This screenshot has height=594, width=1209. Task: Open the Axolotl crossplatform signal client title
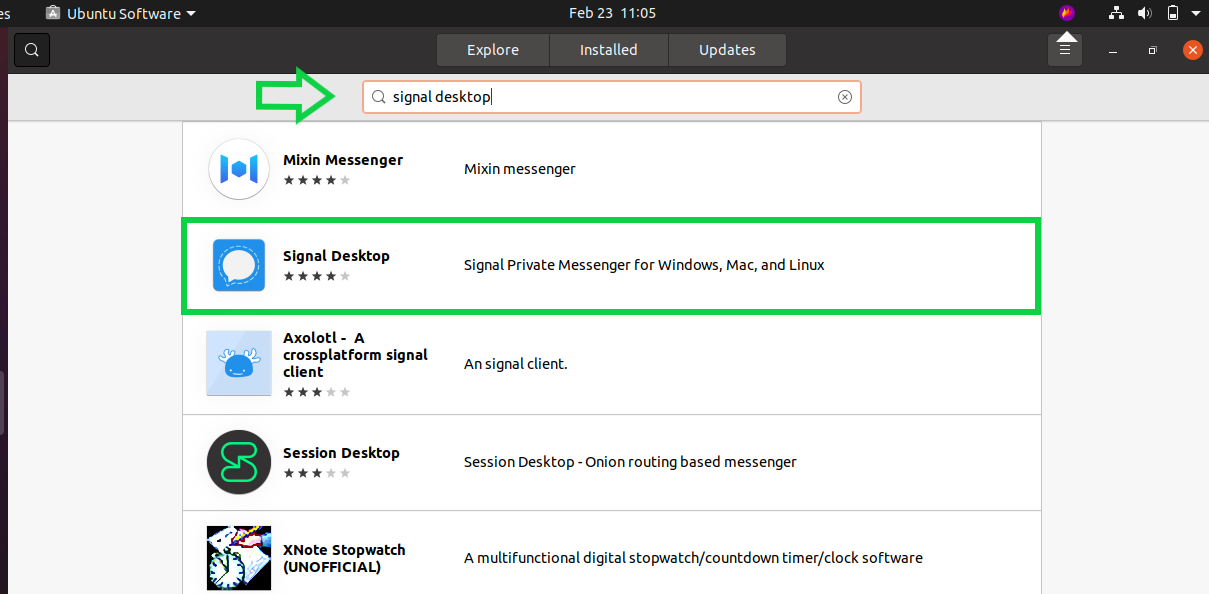[x=355, y=354]
